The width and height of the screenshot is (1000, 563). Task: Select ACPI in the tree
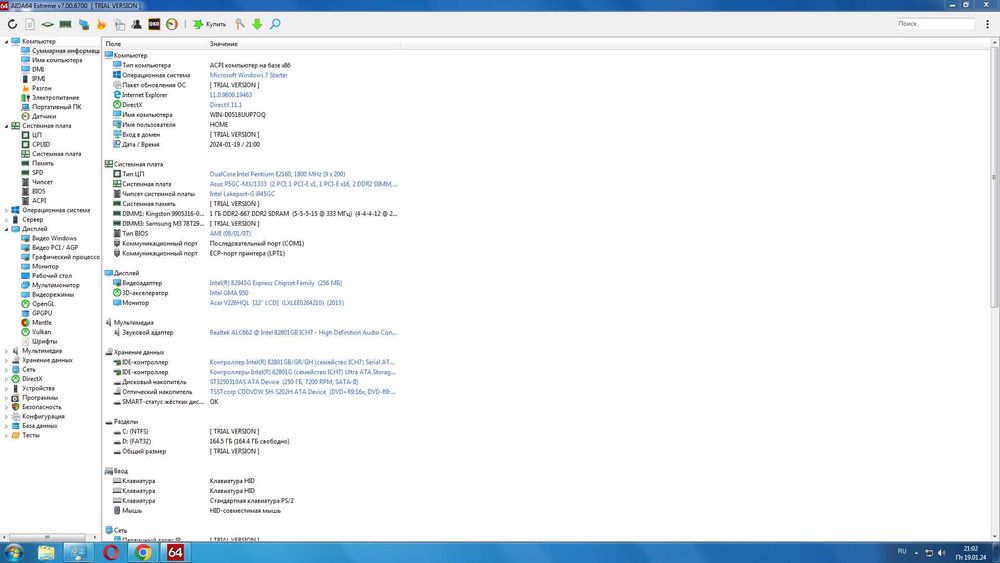[39, 201]
